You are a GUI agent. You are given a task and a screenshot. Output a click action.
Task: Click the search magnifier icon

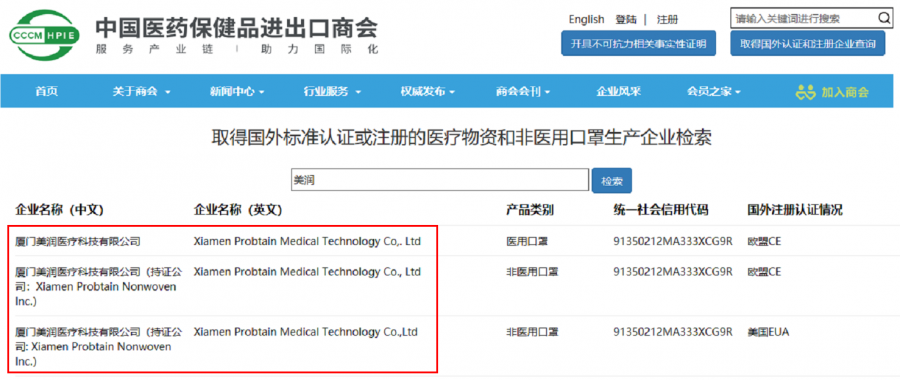click(883, 18)
